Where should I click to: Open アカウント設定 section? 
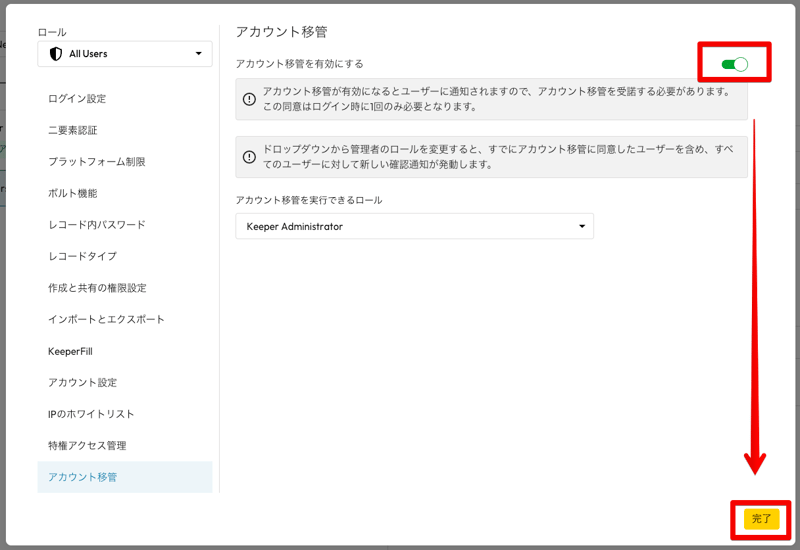coord(82,382)
